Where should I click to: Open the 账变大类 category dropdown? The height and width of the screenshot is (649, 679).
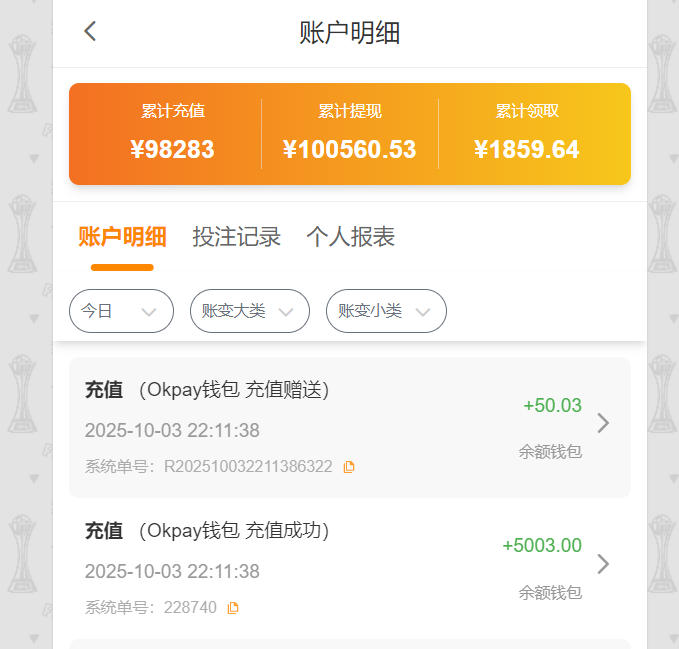[x=249, y=311]
